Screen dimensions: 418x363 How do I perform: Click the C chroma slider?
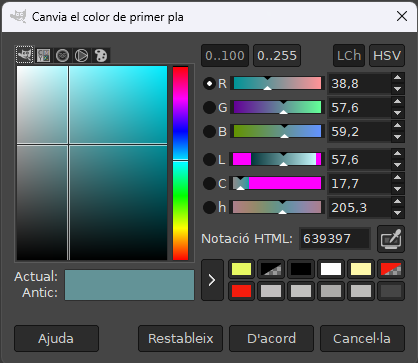point(277,183)
